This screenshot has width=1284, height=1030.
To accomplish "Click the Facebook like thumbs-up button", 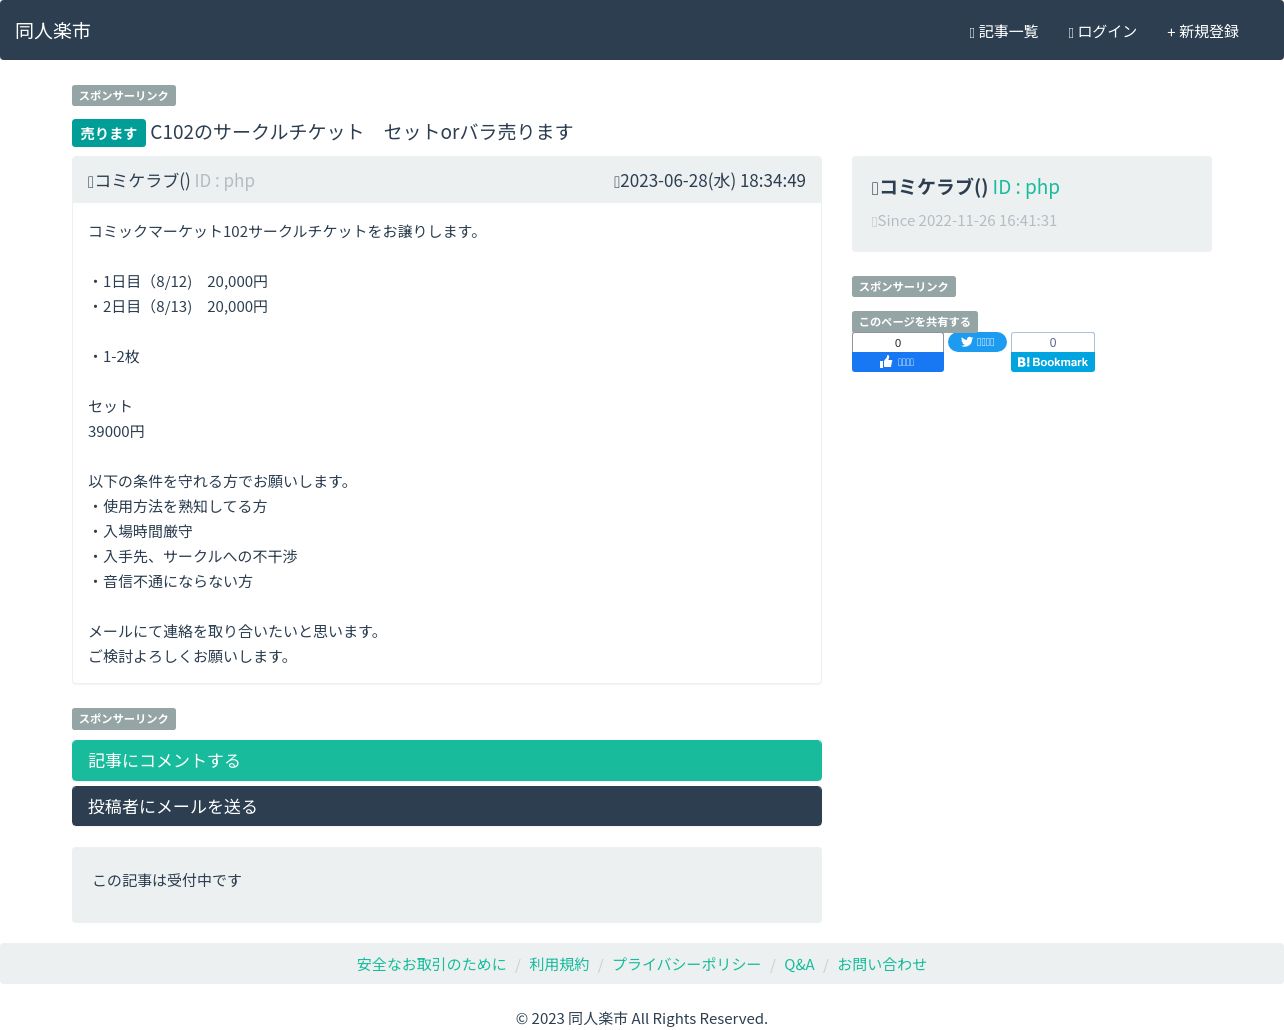I will (x=898, y=362).
